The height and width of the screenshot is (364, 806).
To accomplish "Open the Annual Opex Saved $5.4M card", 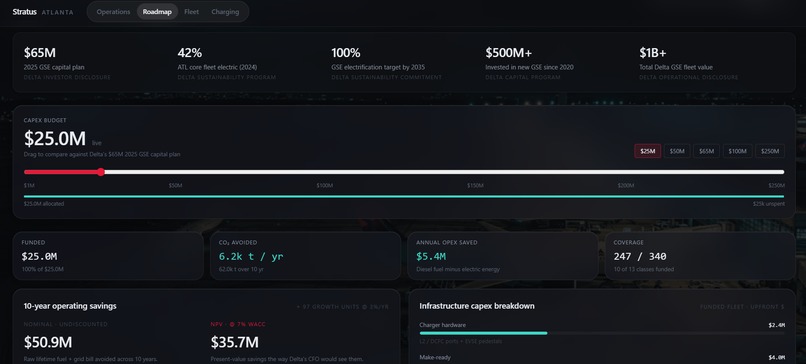I will [x=503, y=256].
